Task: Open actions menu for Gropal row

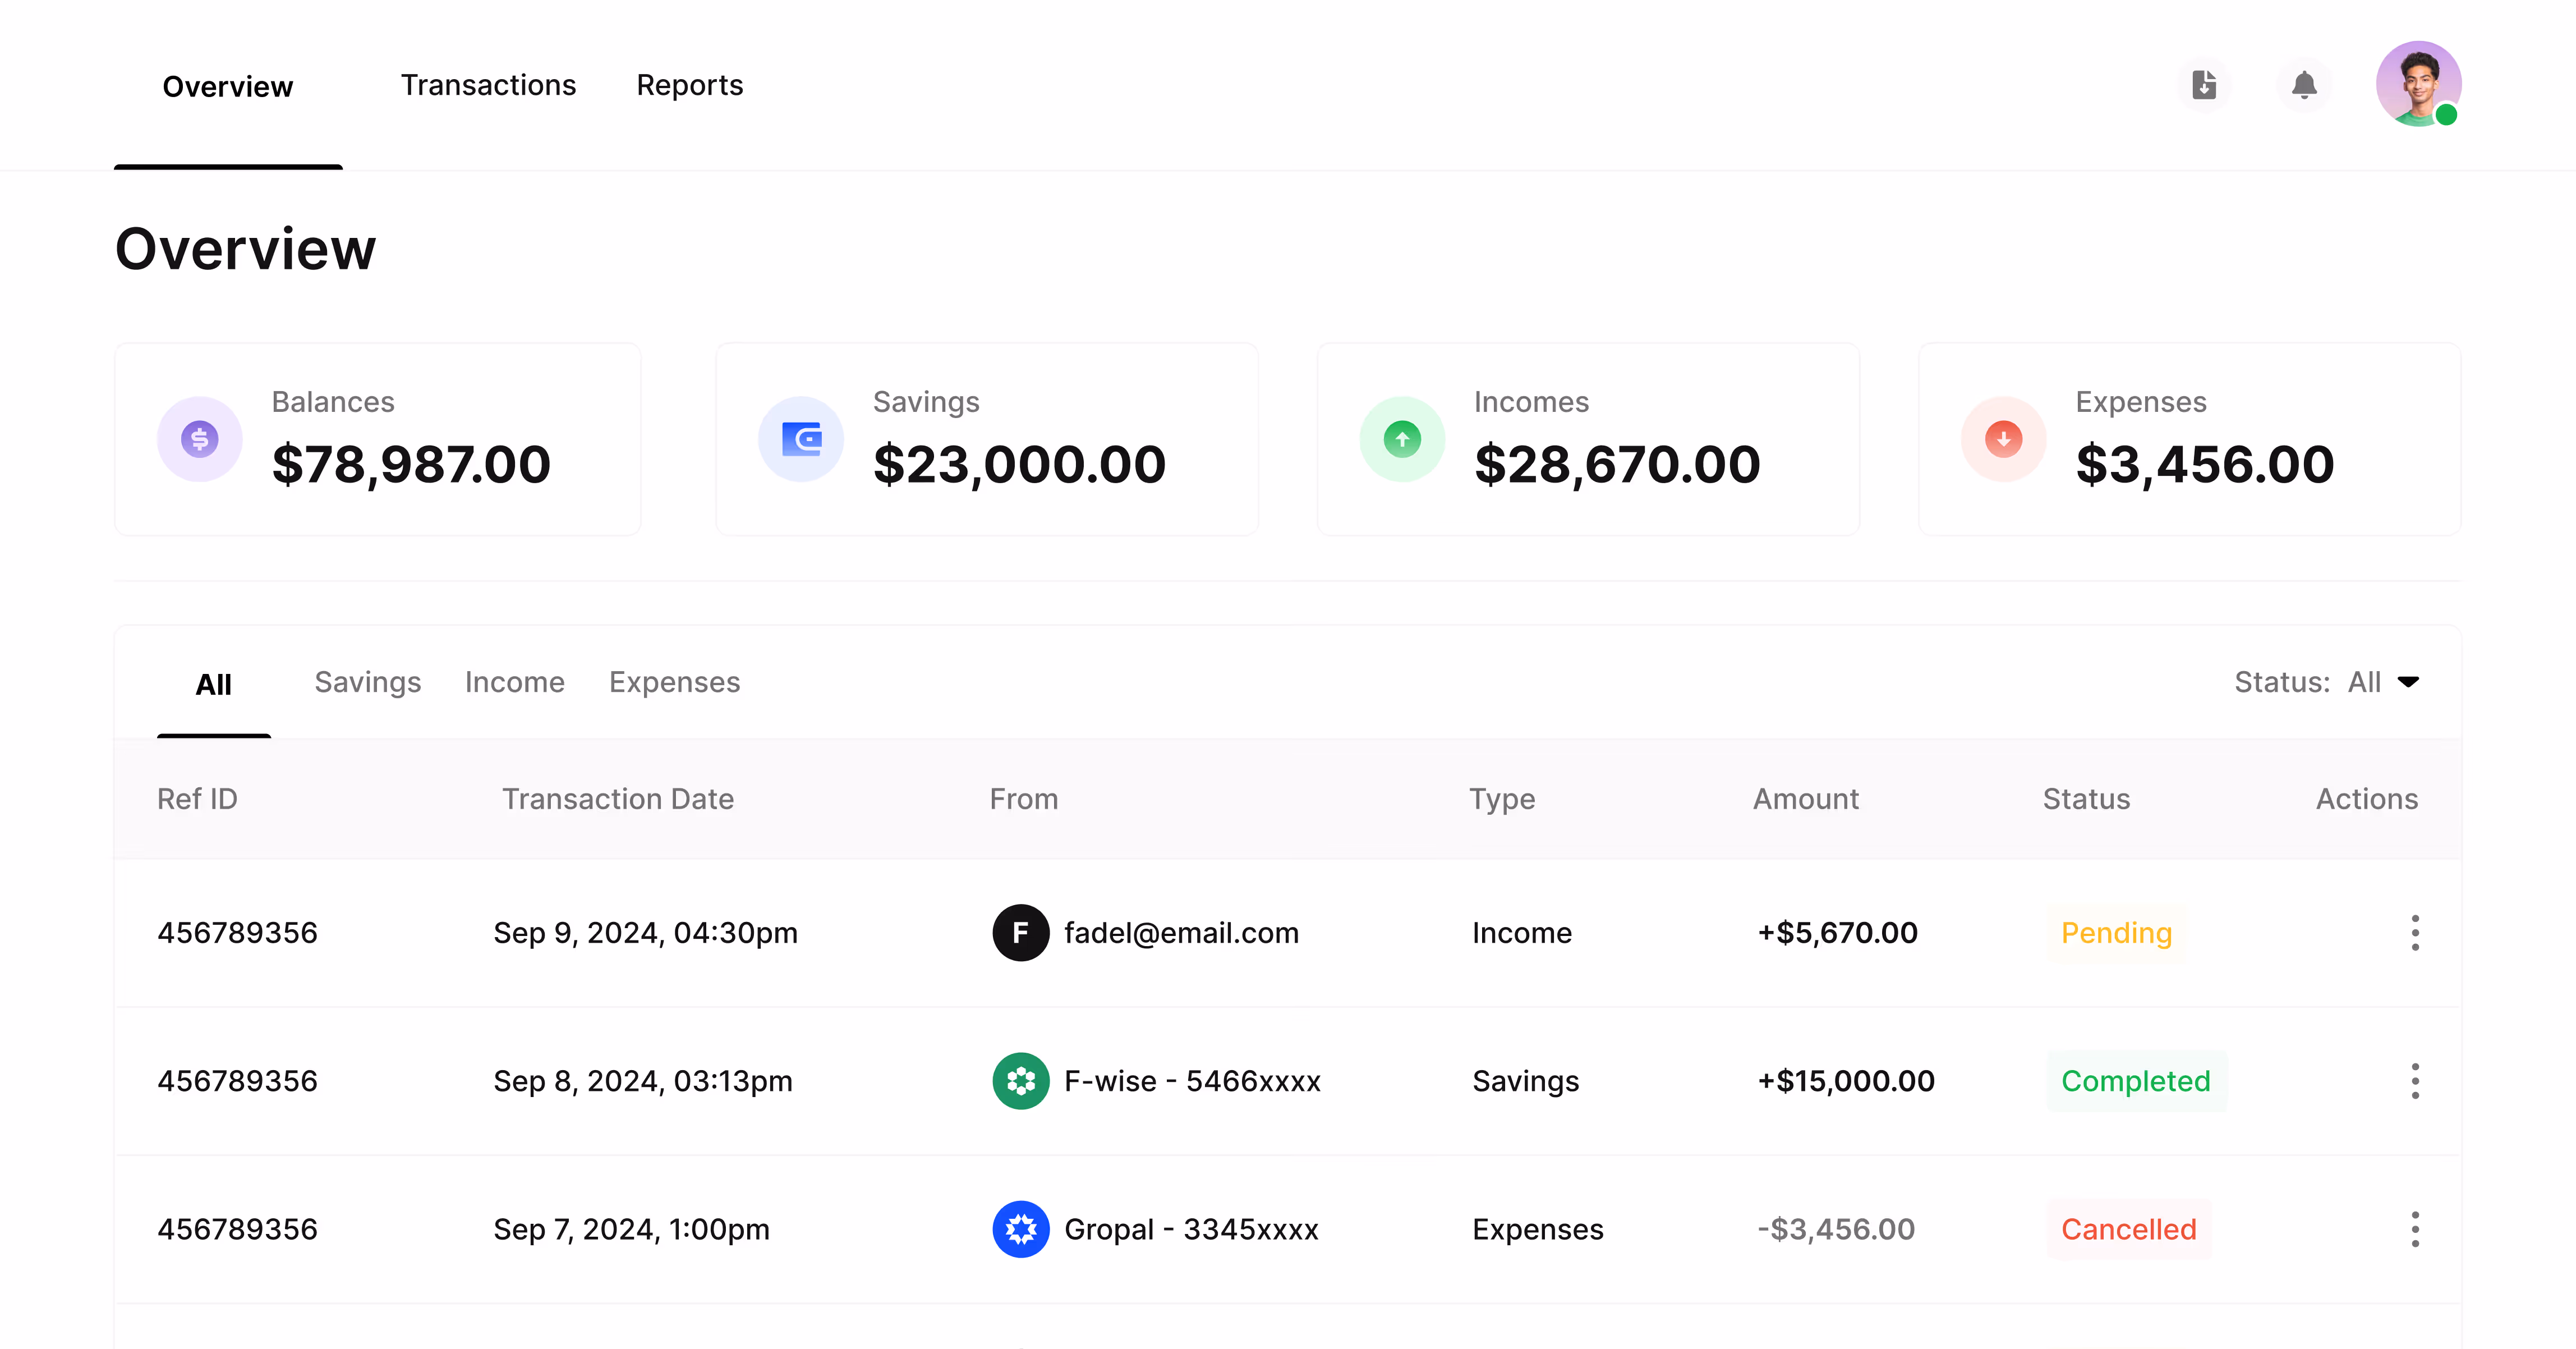Action: pos(2415,1229)
